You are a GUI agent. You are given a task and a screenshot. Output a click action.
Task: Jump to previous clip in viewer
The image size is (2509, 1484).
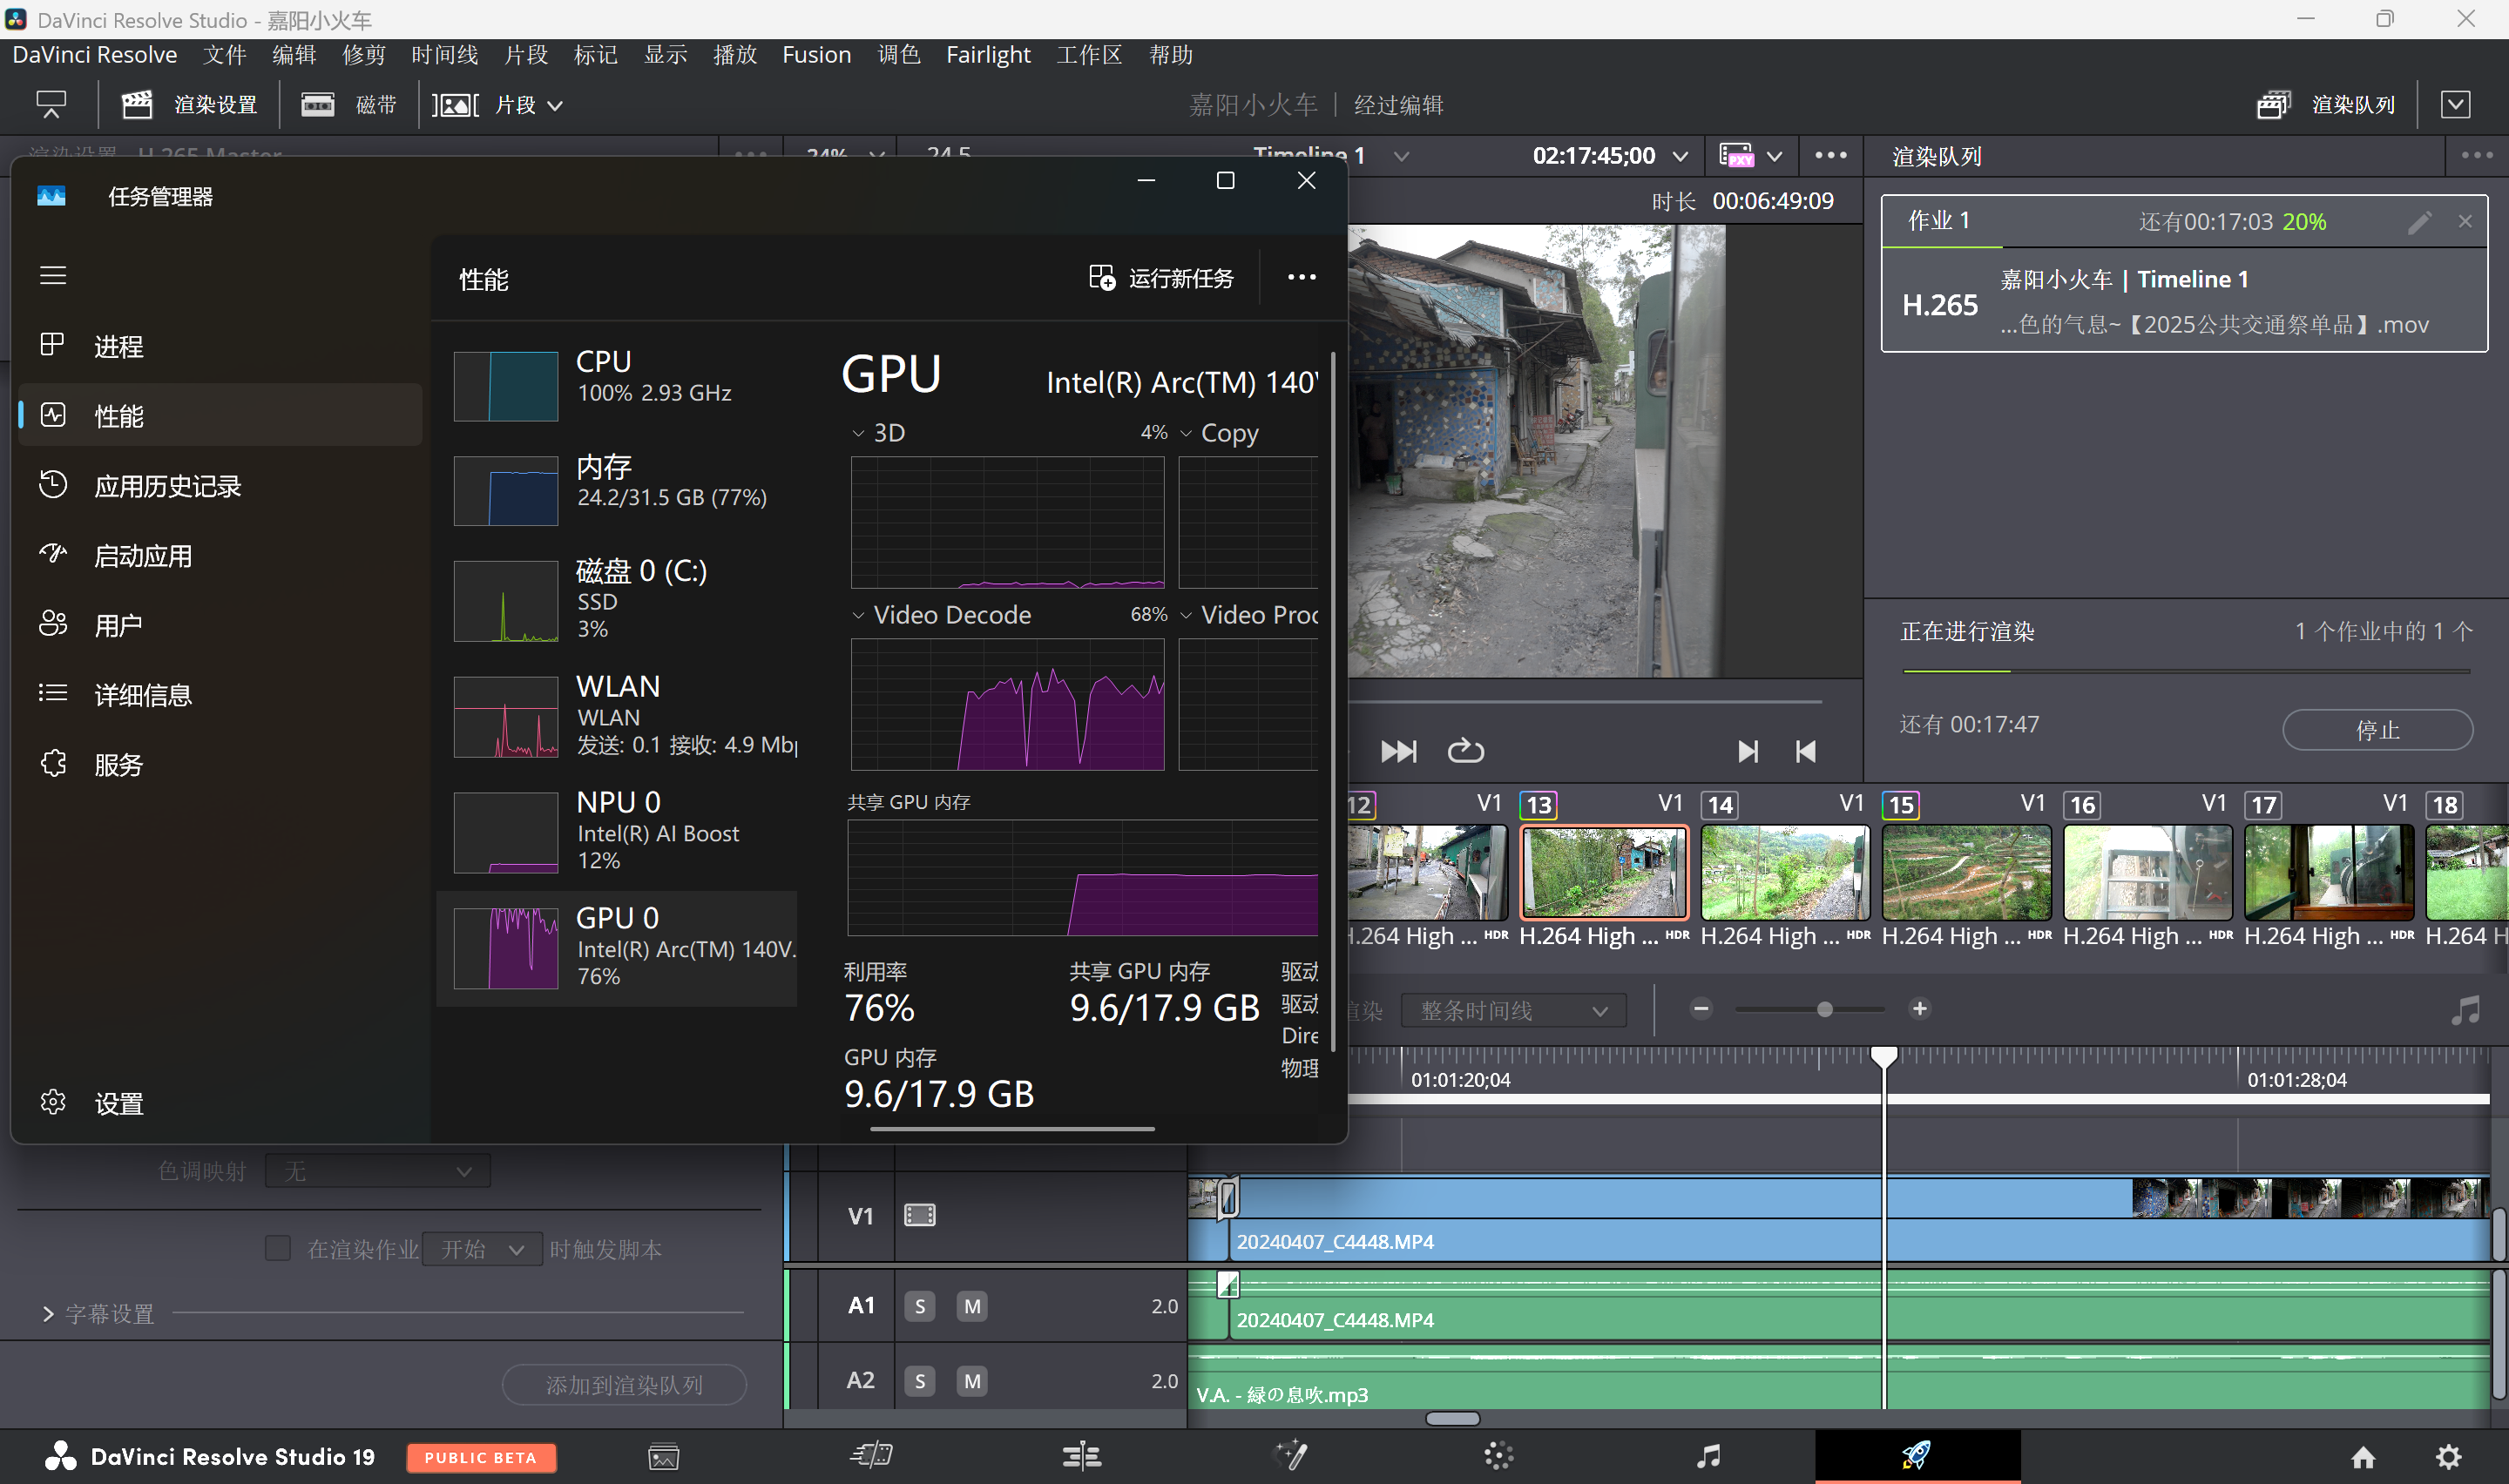pyautogui.click(x=1805, y=751)
